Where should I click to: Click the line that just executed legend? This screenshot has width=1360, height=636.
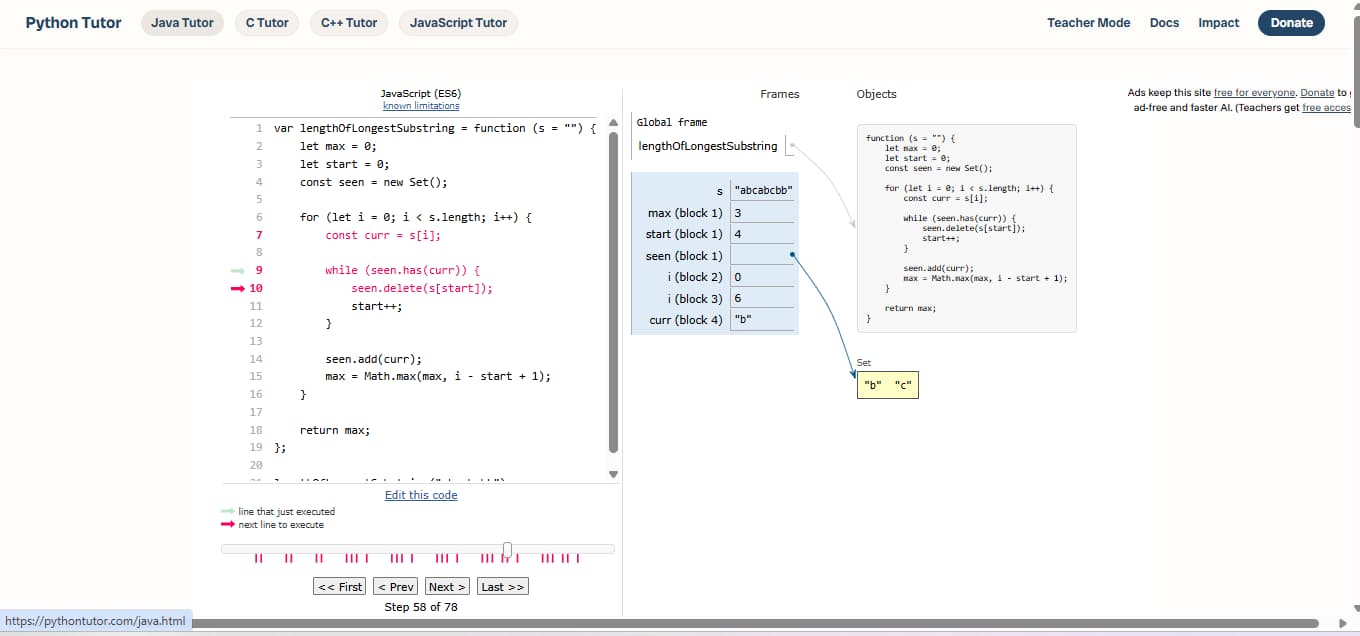286,512
